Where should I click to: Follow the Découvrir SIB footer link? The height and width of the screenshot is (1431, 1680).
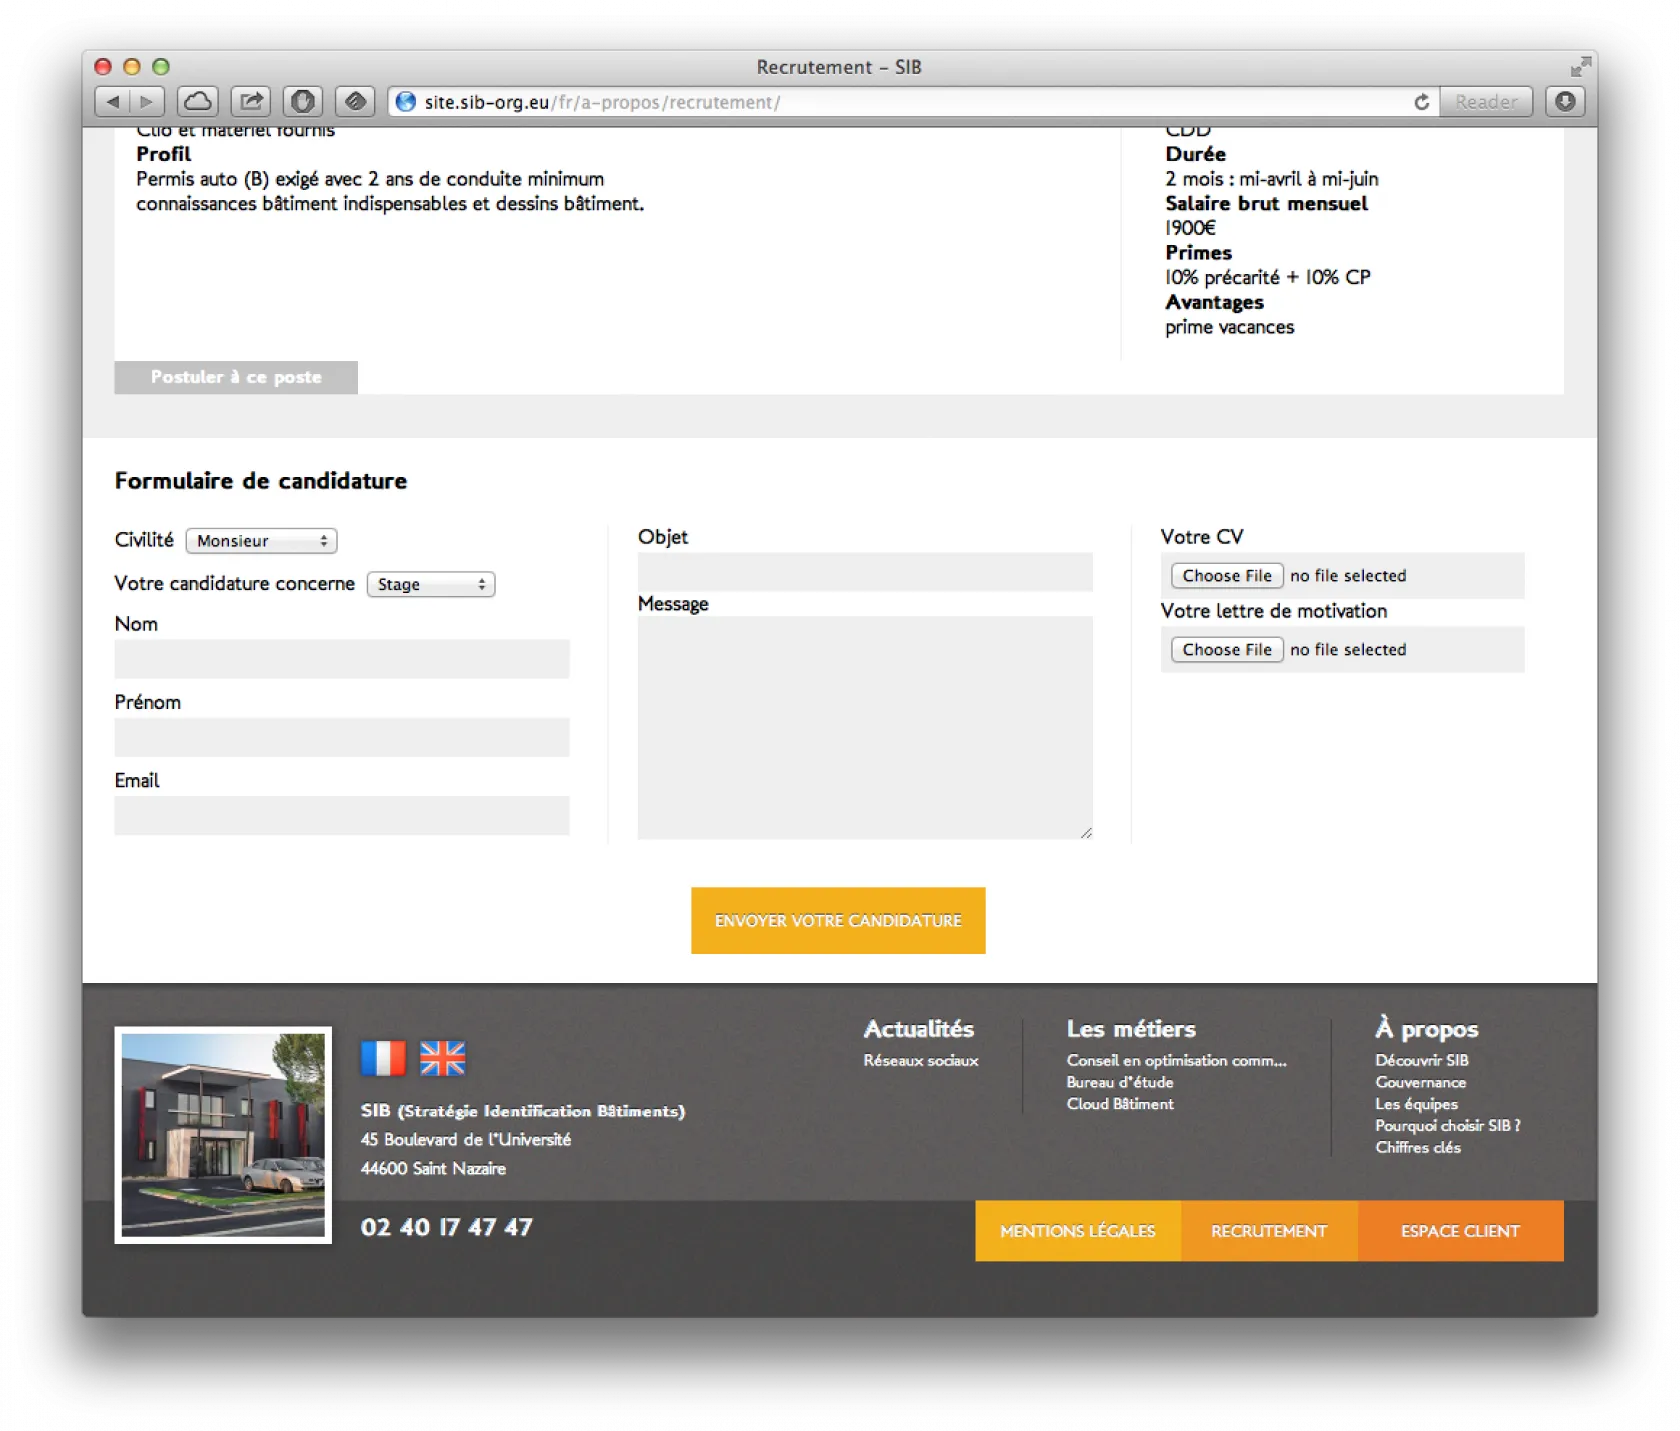coord(1421,1060)
